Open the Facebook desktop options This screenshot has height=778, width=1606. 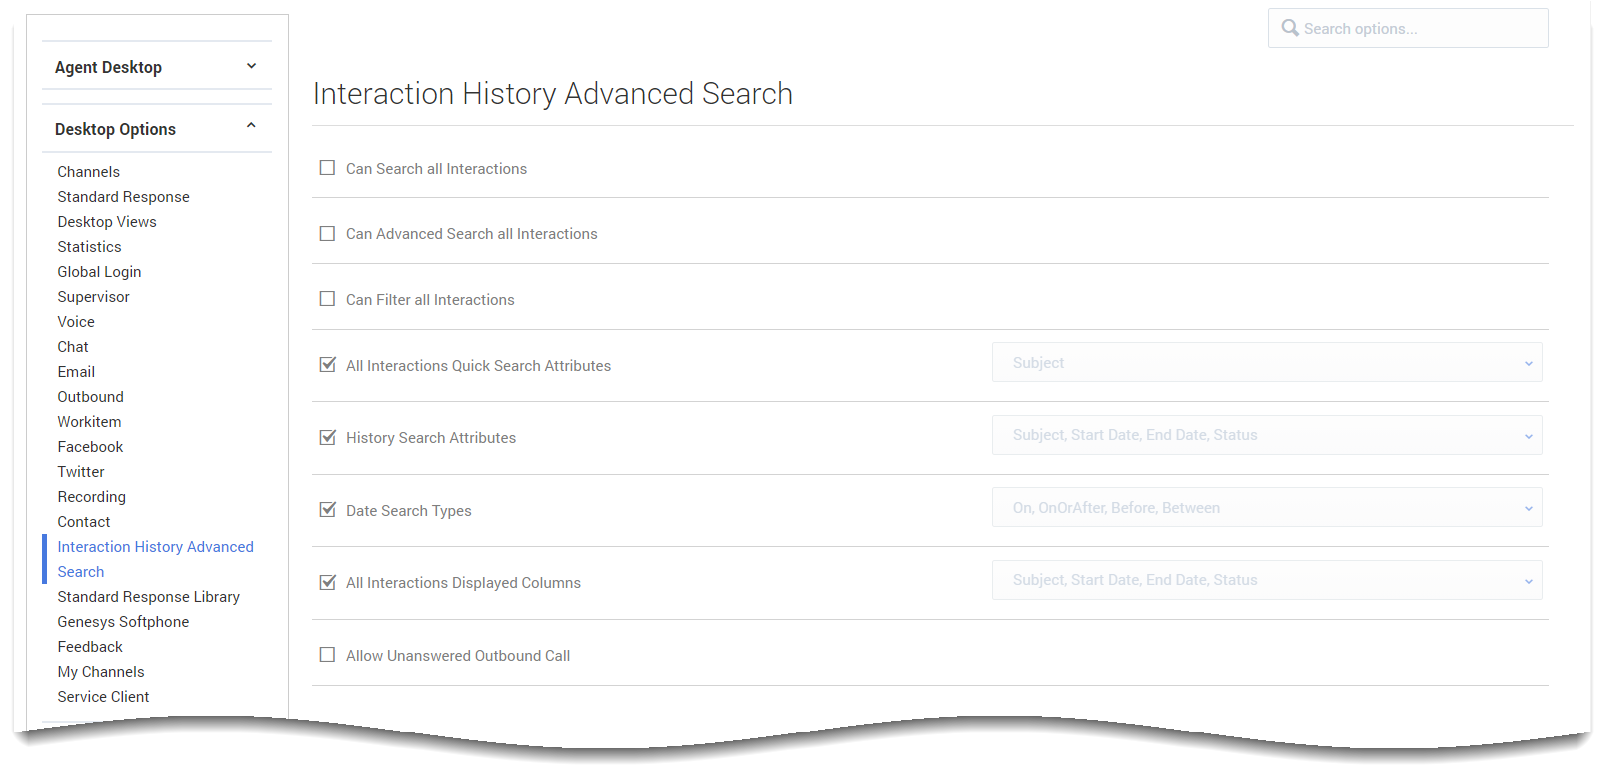tap(90, 446)
